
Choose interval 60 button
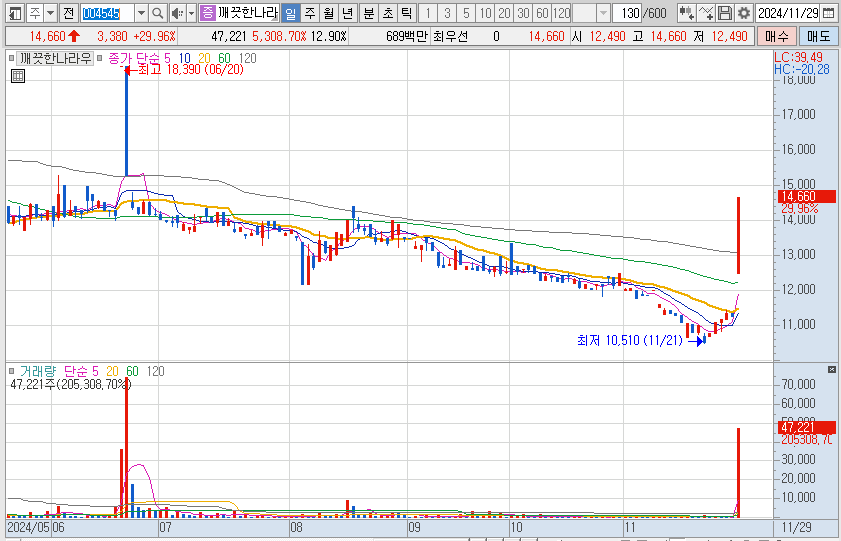(x=542, y=13)
